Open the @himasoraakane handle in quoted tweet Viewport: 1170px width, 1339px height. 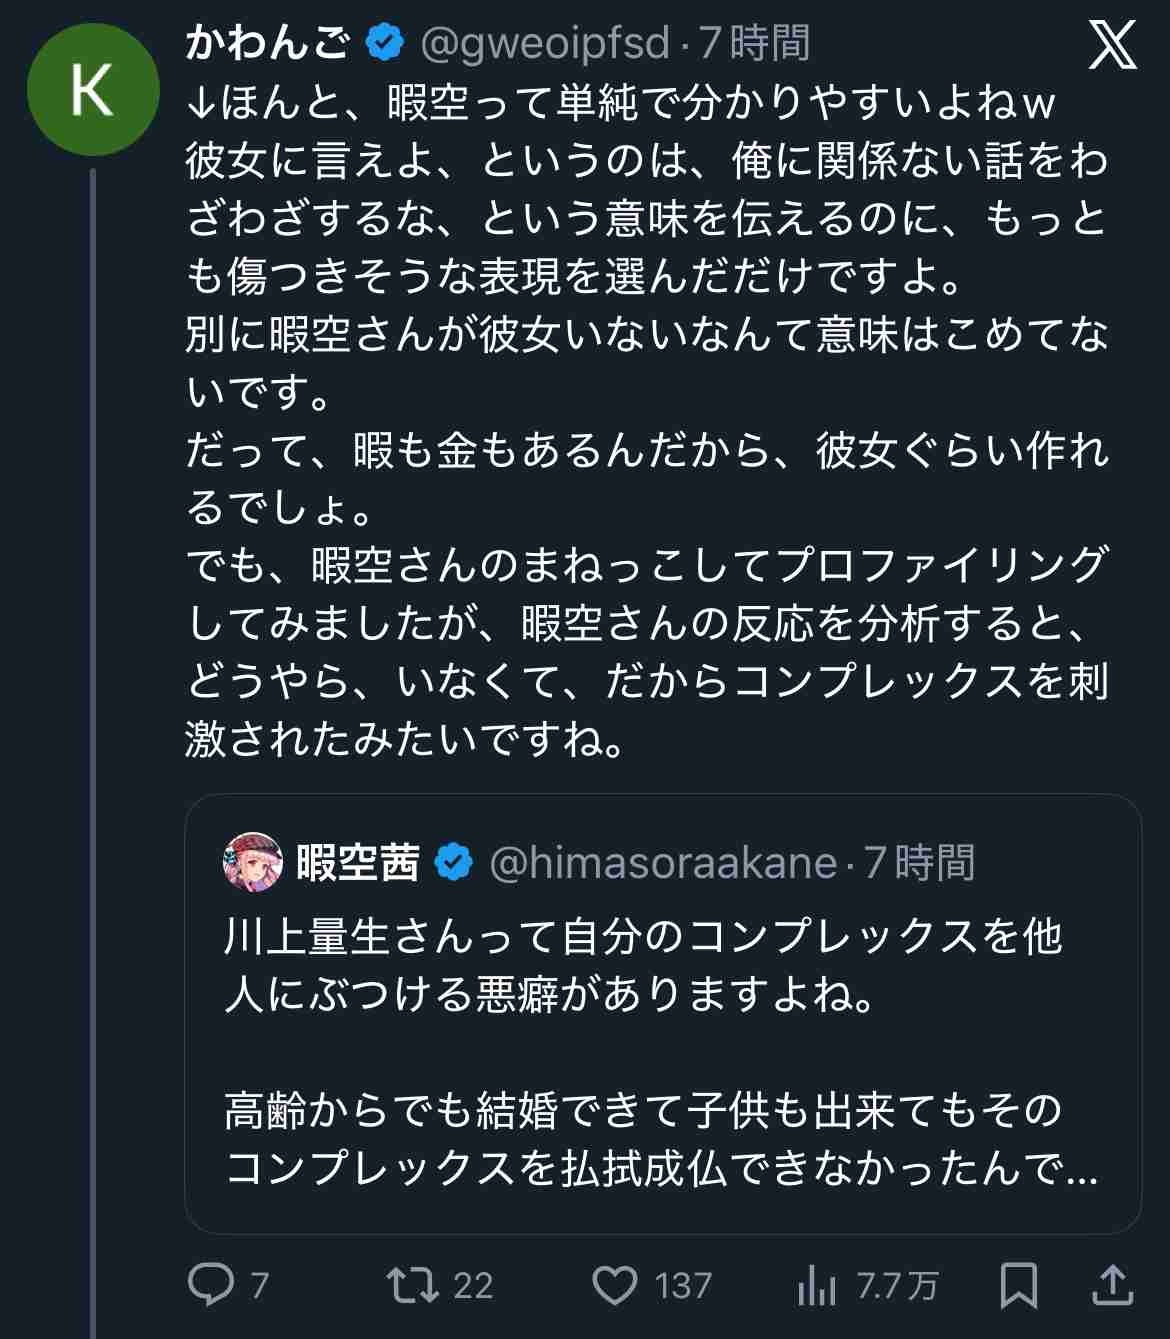pos(662,862)
